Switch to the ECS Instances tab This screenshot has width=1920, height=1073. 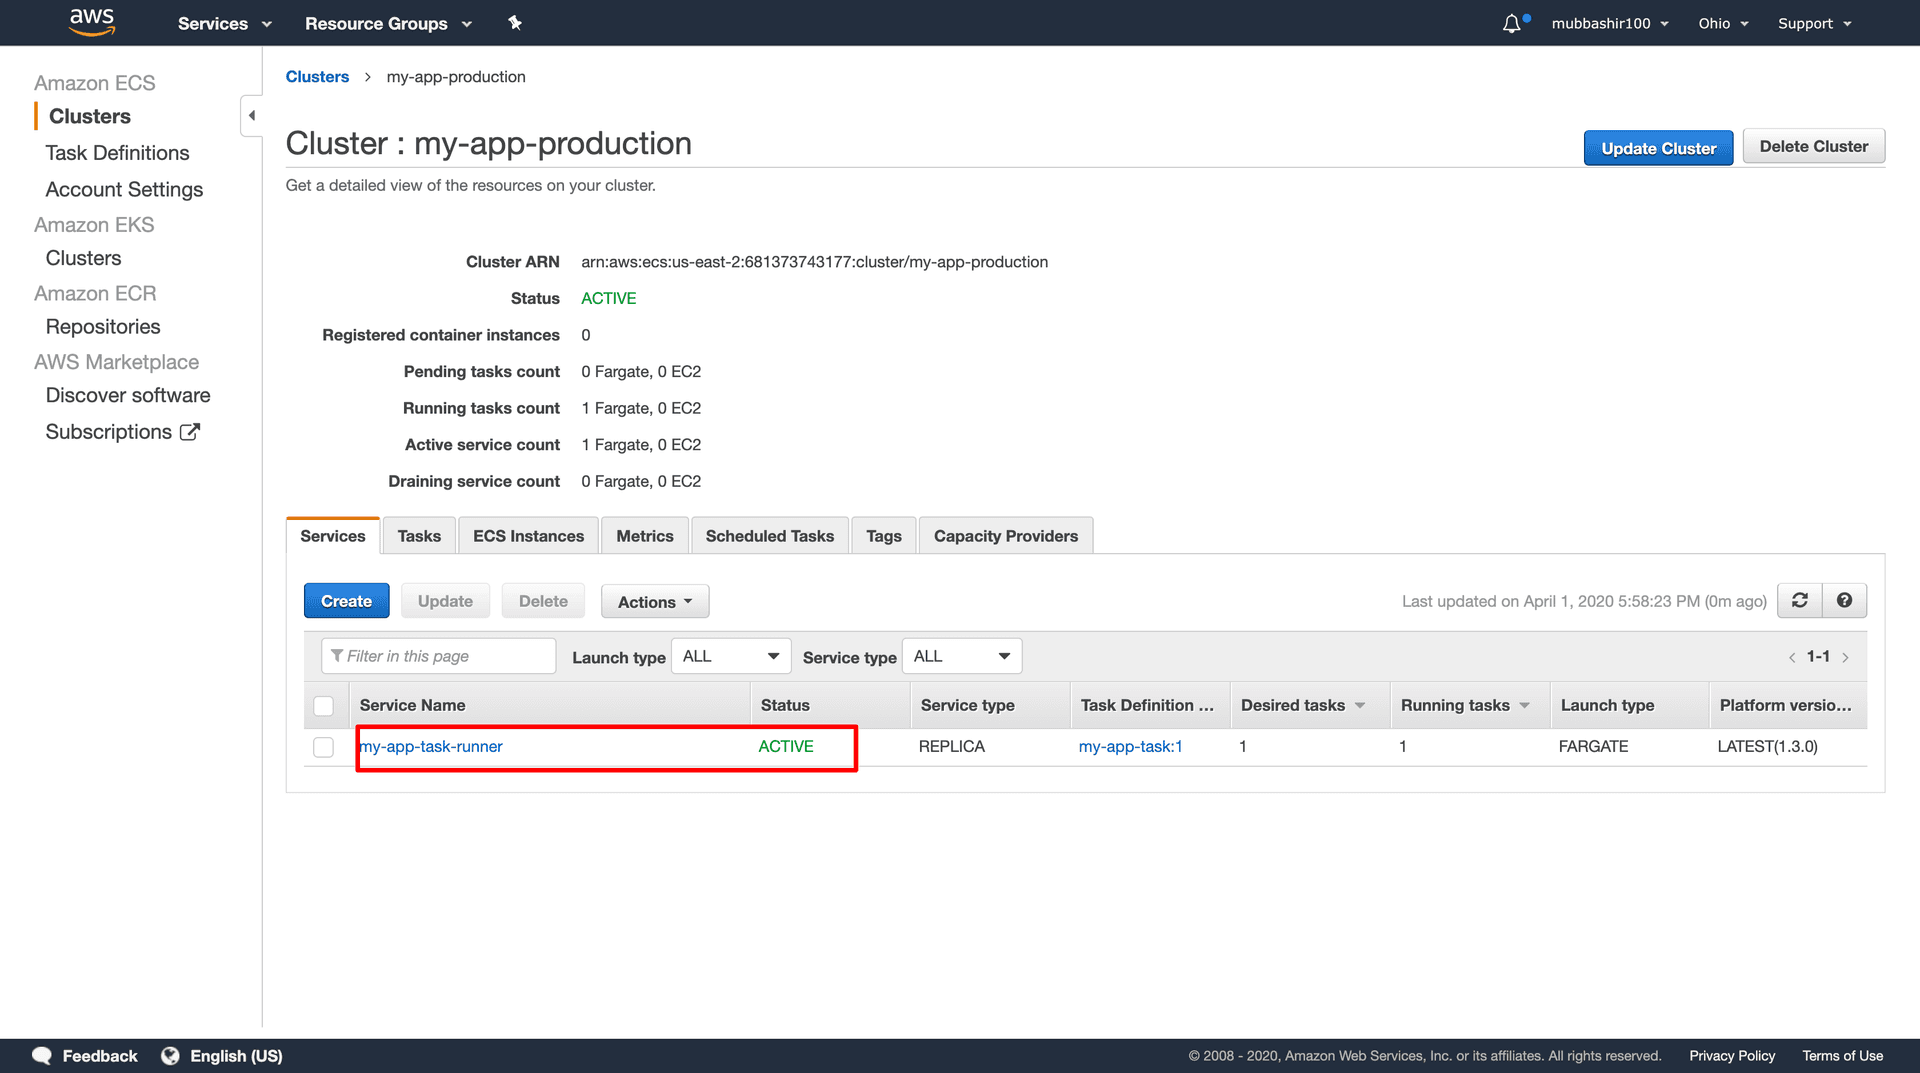click(x=528, y=536)
